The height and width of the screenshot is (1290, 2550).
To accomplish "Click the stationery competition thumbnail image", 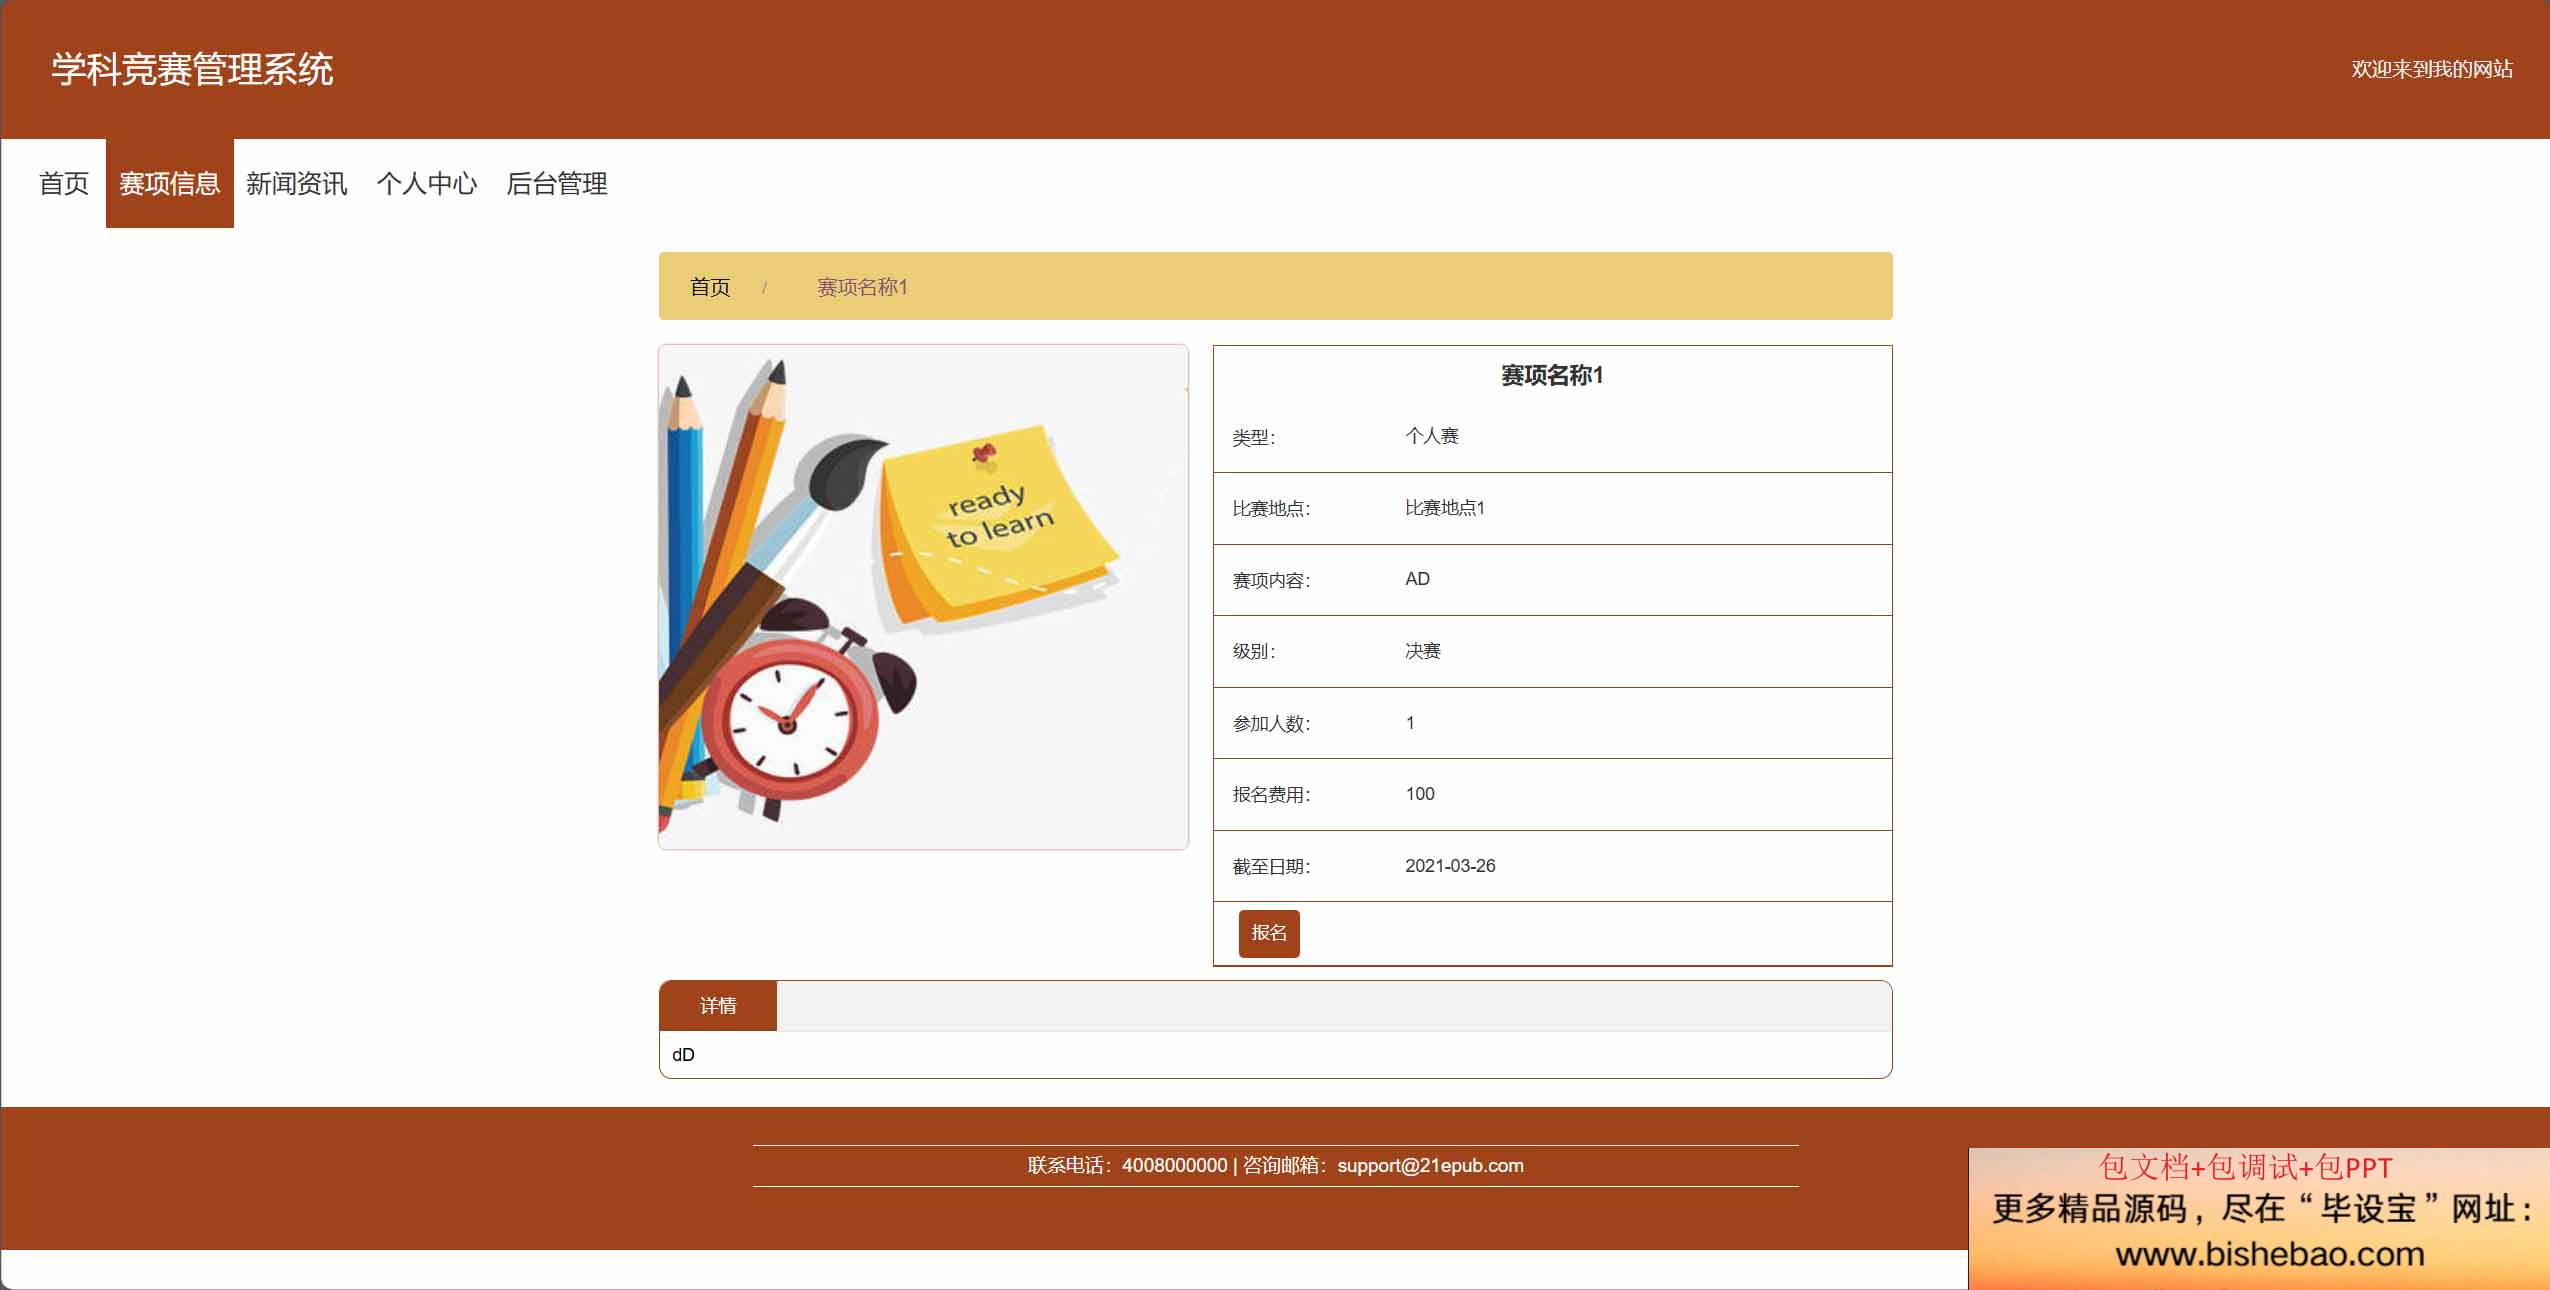I will click(923, 597).
